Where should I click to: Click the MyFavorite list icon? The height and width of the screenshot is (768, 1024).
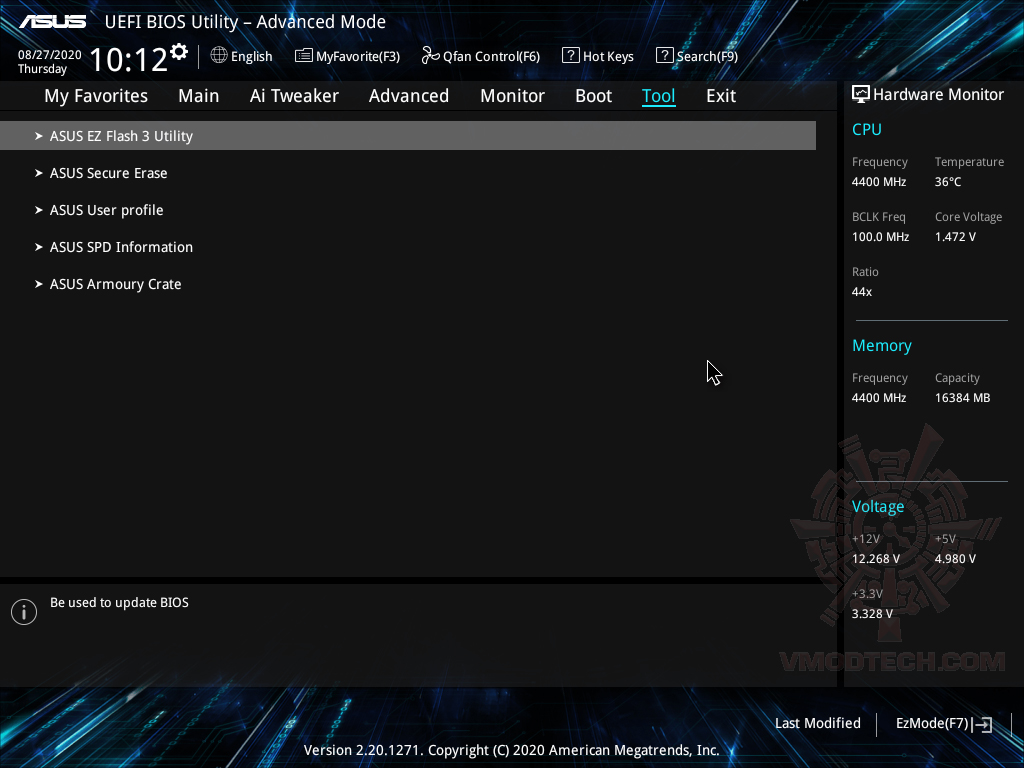pyautogui.click(x=303, y=56)
